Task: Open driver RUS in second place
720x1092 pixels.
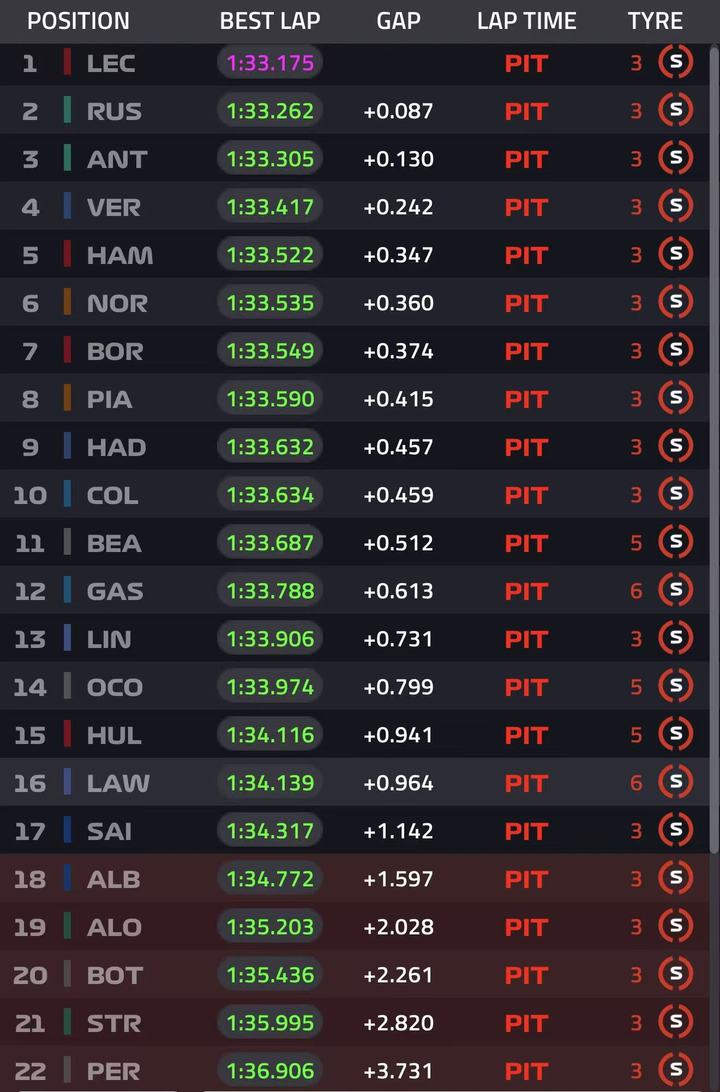Action: click(x=114, y=111)
